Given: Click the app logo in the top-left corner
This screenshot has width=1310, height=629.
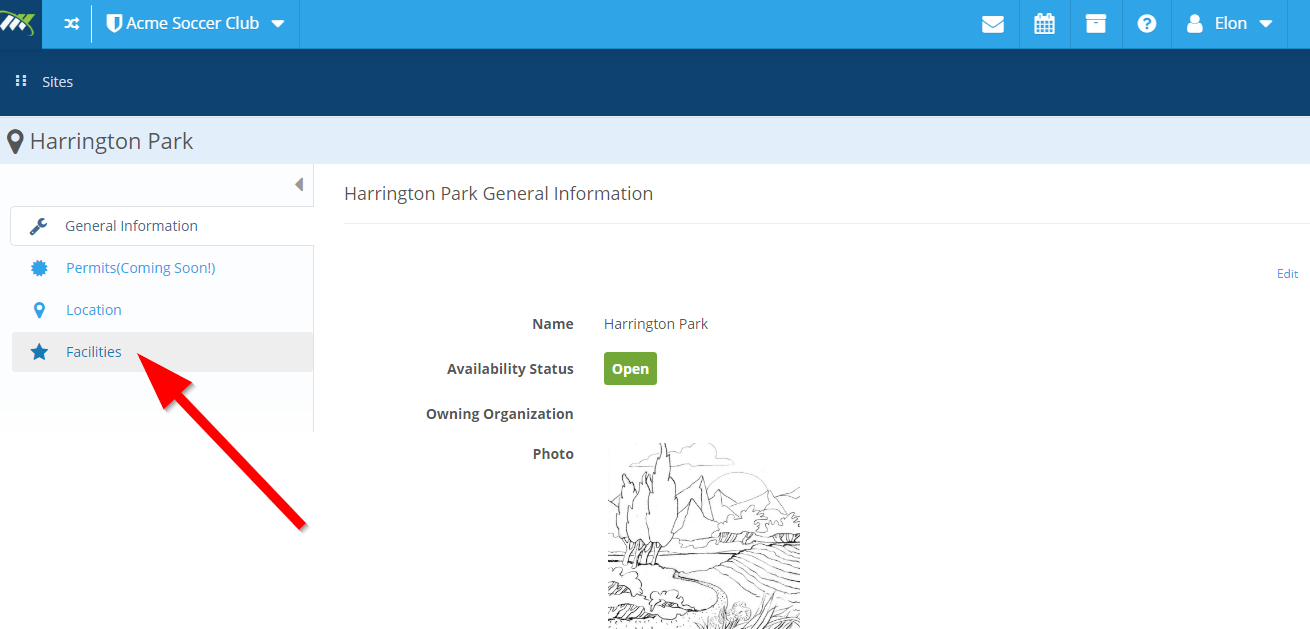Looking at the screenshot, I should [19, 24].
